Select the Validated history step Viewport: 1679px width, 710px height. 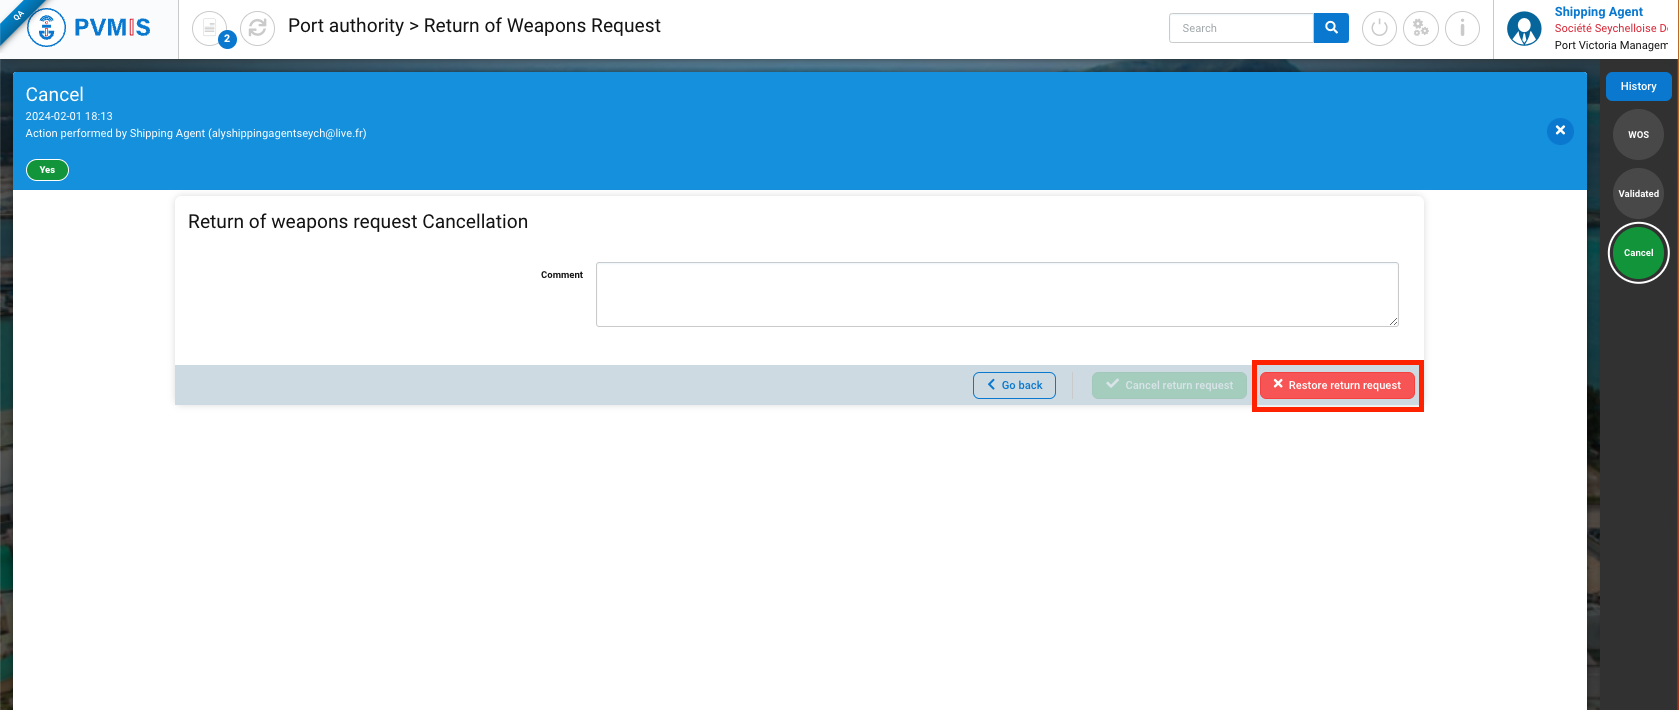(x=1638, y=194)
